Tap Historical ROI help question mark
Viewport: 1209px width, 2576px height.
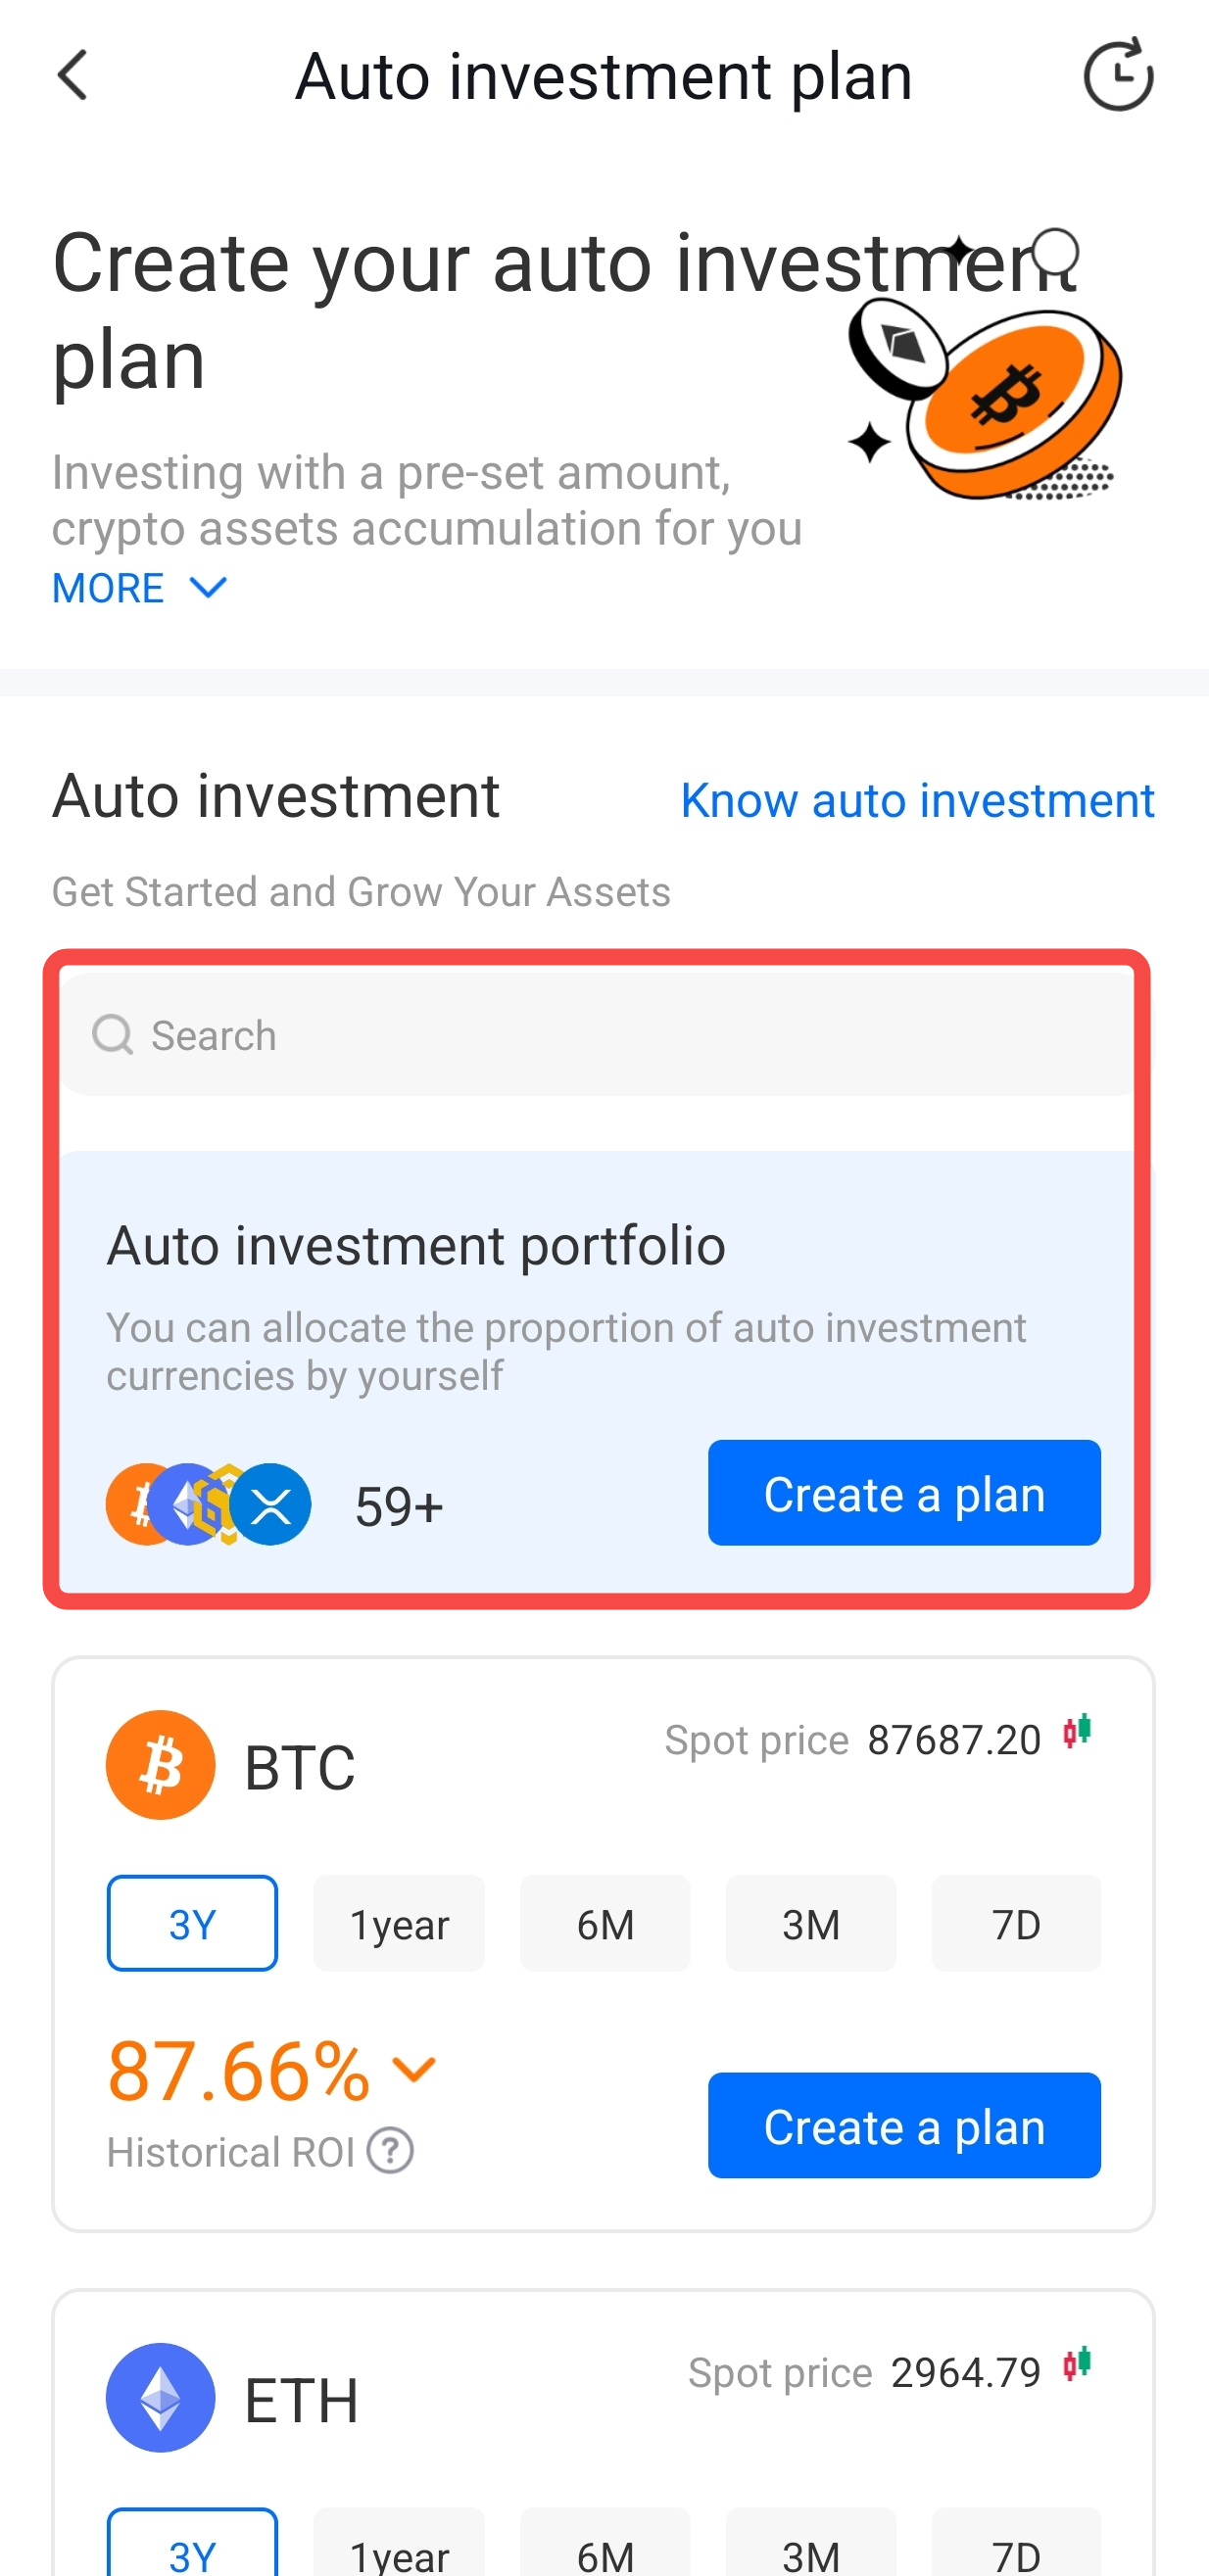390,2151
